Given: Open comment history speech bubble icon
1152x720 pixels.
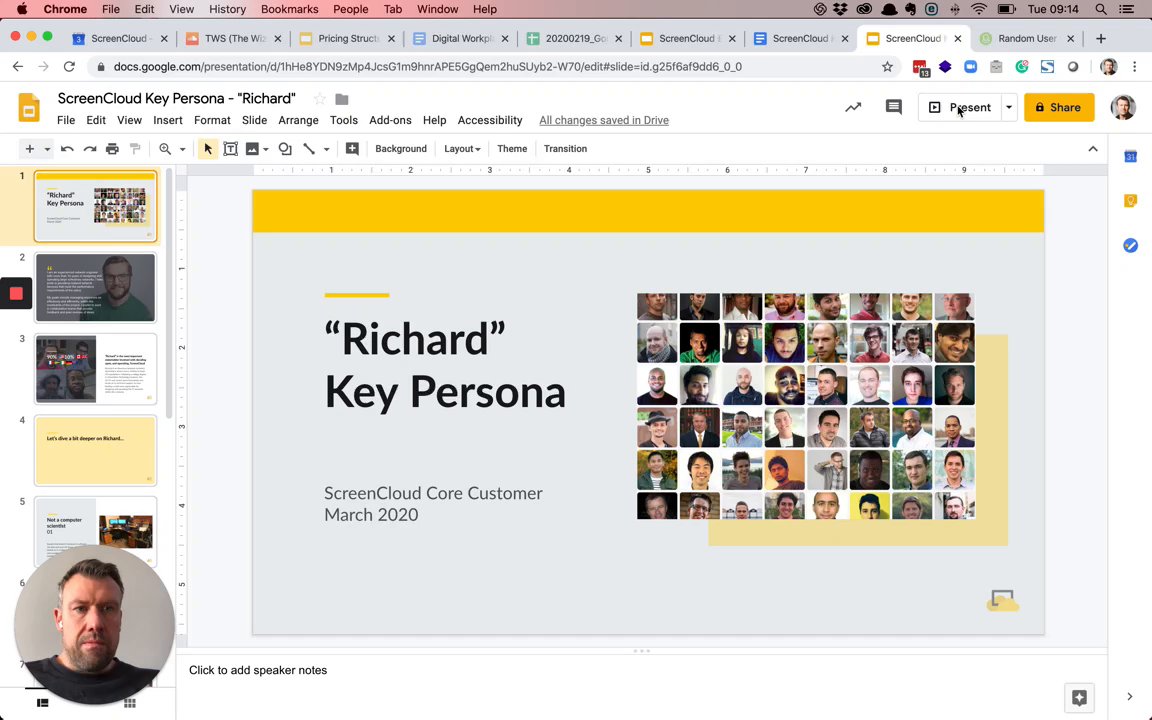Looking at the screenshot, I should pos(893,107).
